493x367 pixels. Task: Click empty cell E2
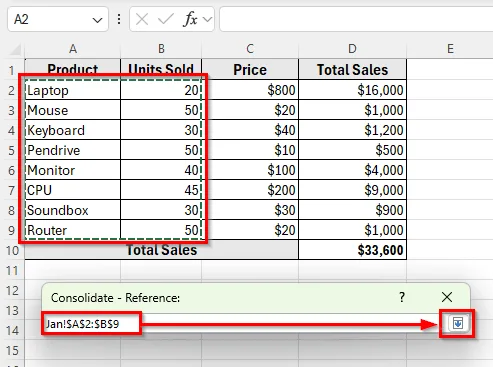[450, 90]
